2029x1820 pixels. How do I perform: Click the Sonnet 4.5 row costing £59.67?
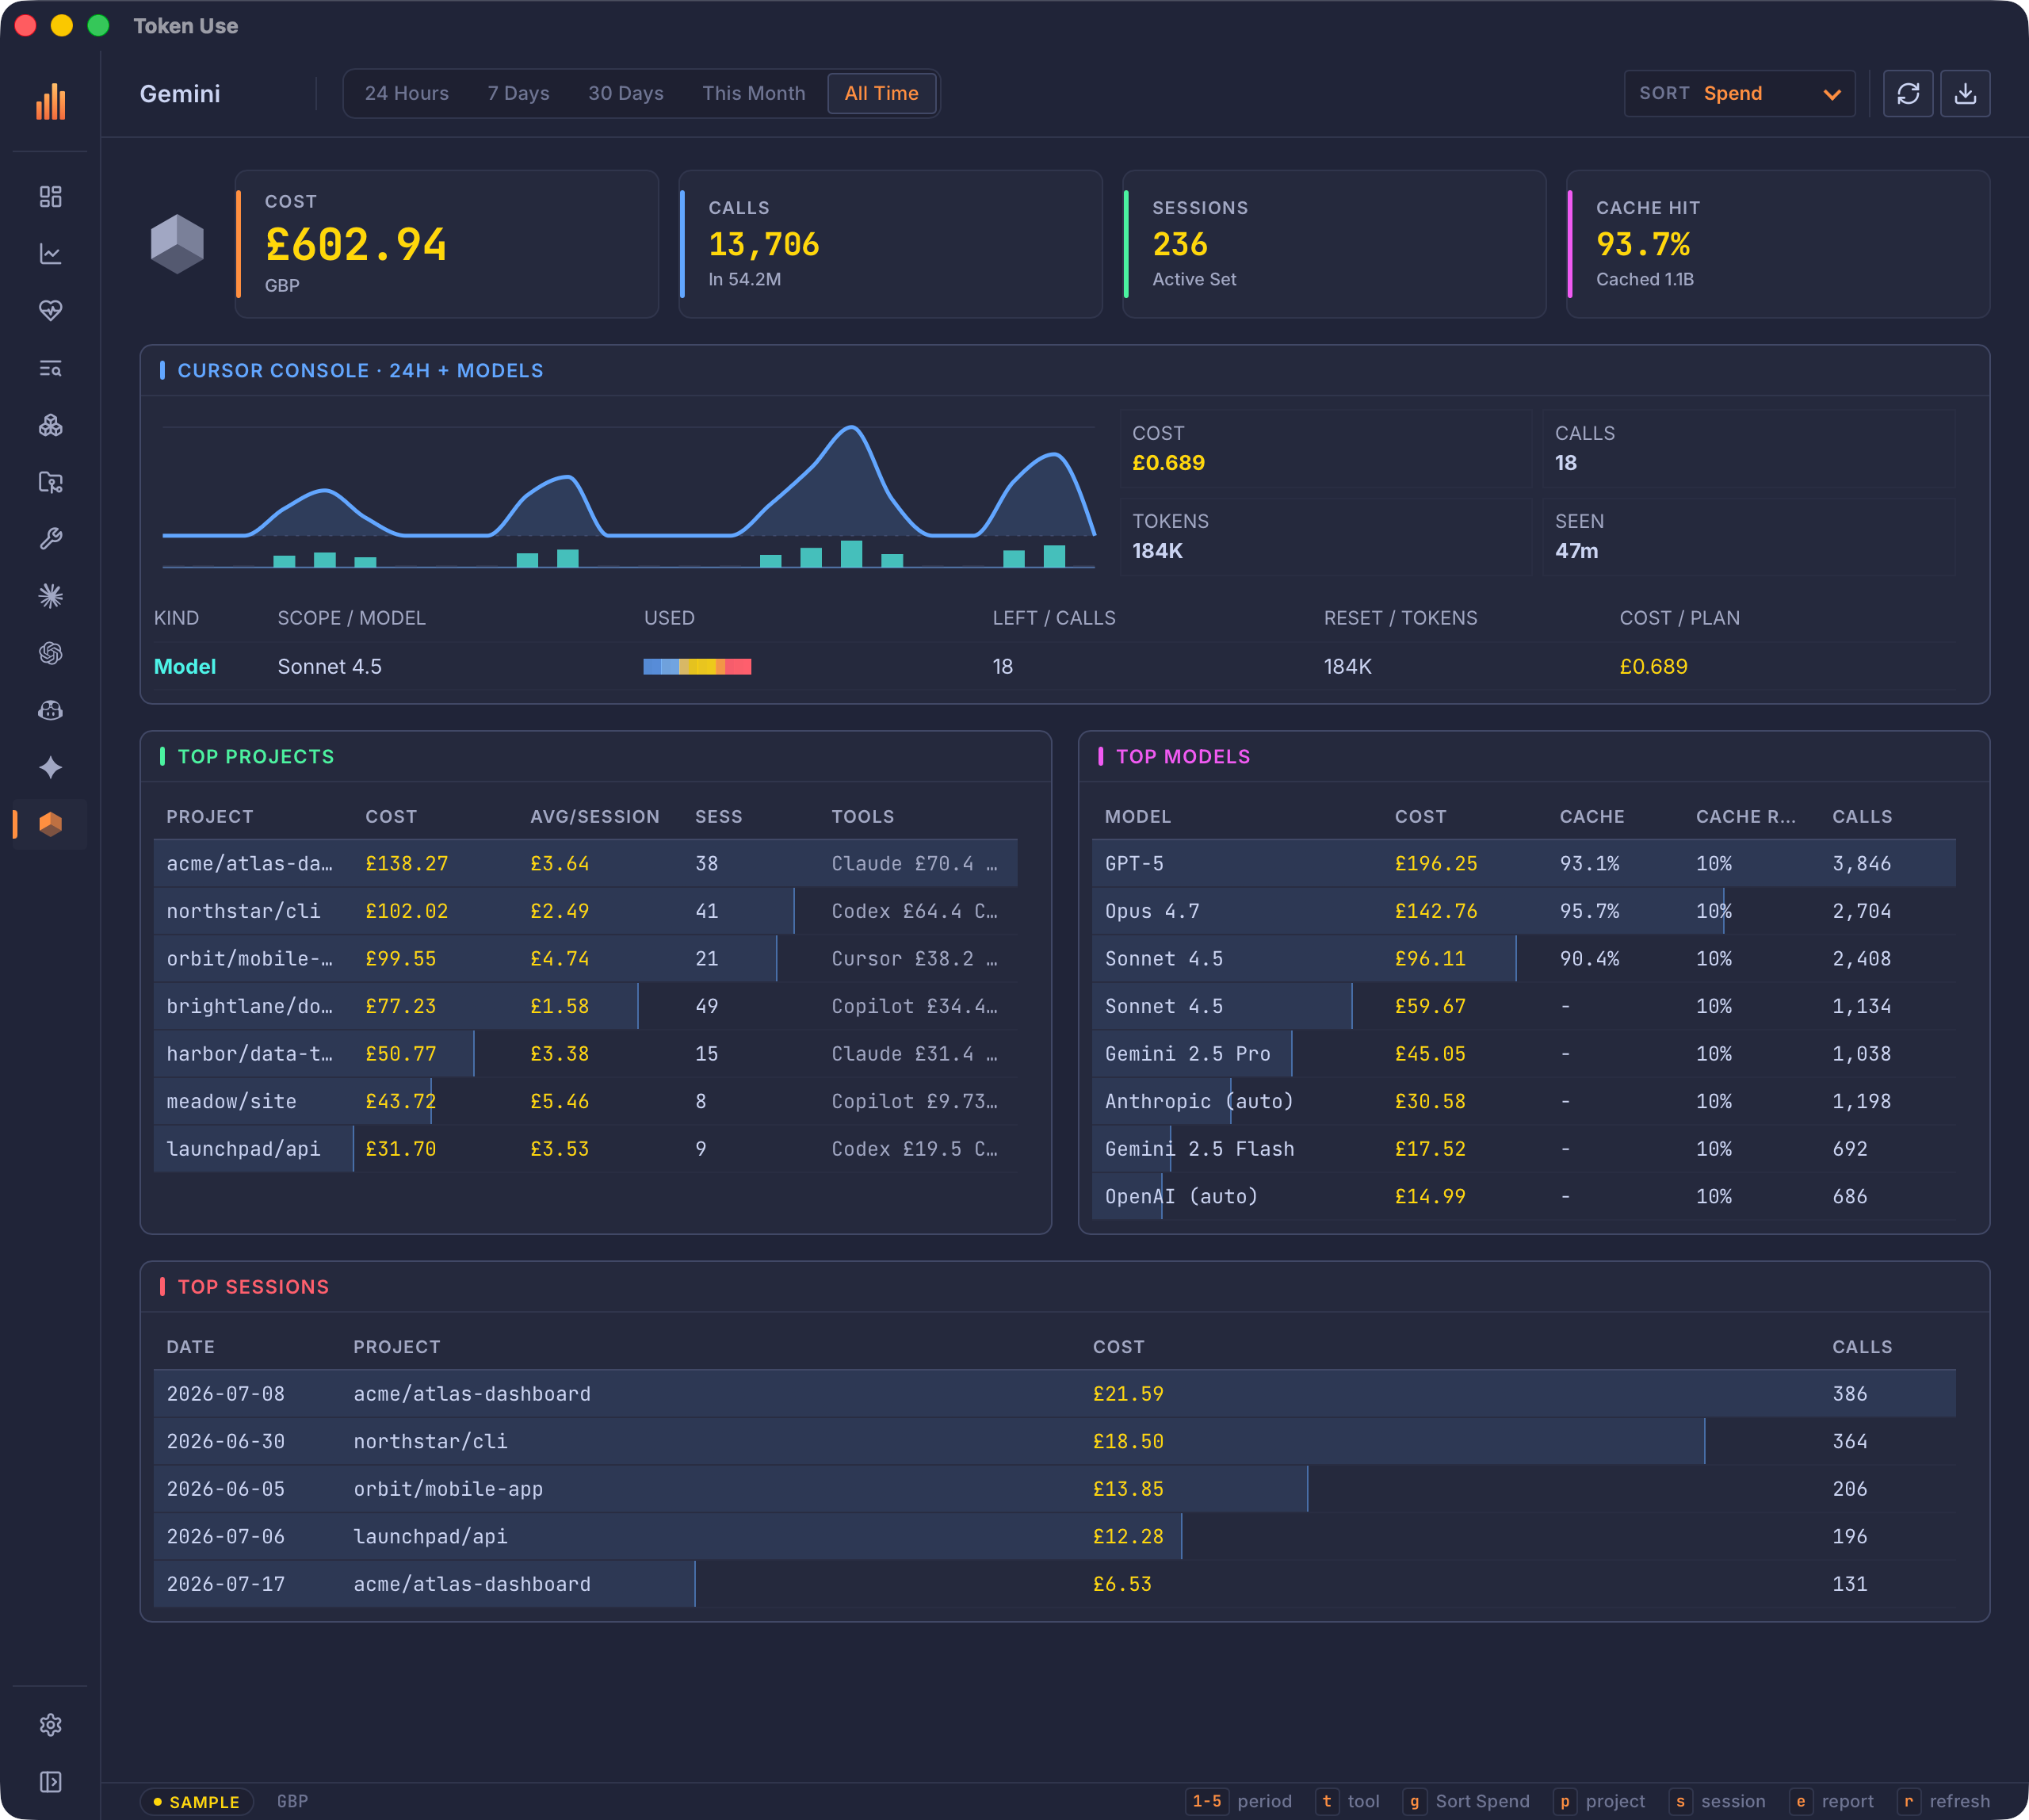[x=1523, y=1006]
